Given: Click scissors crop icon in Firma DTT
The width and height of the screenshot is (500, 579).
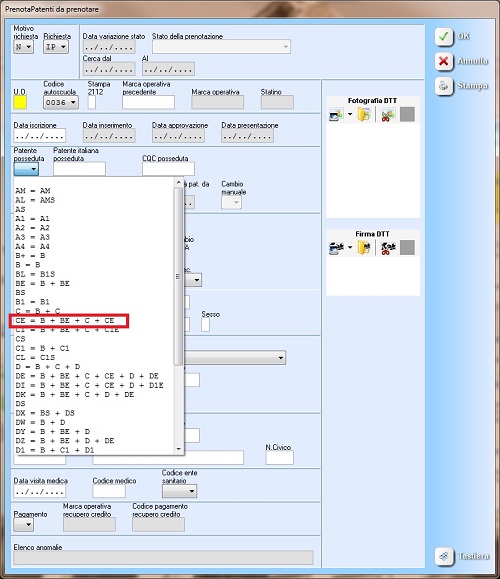Looking at the screenshot, I should pos(387,247).
